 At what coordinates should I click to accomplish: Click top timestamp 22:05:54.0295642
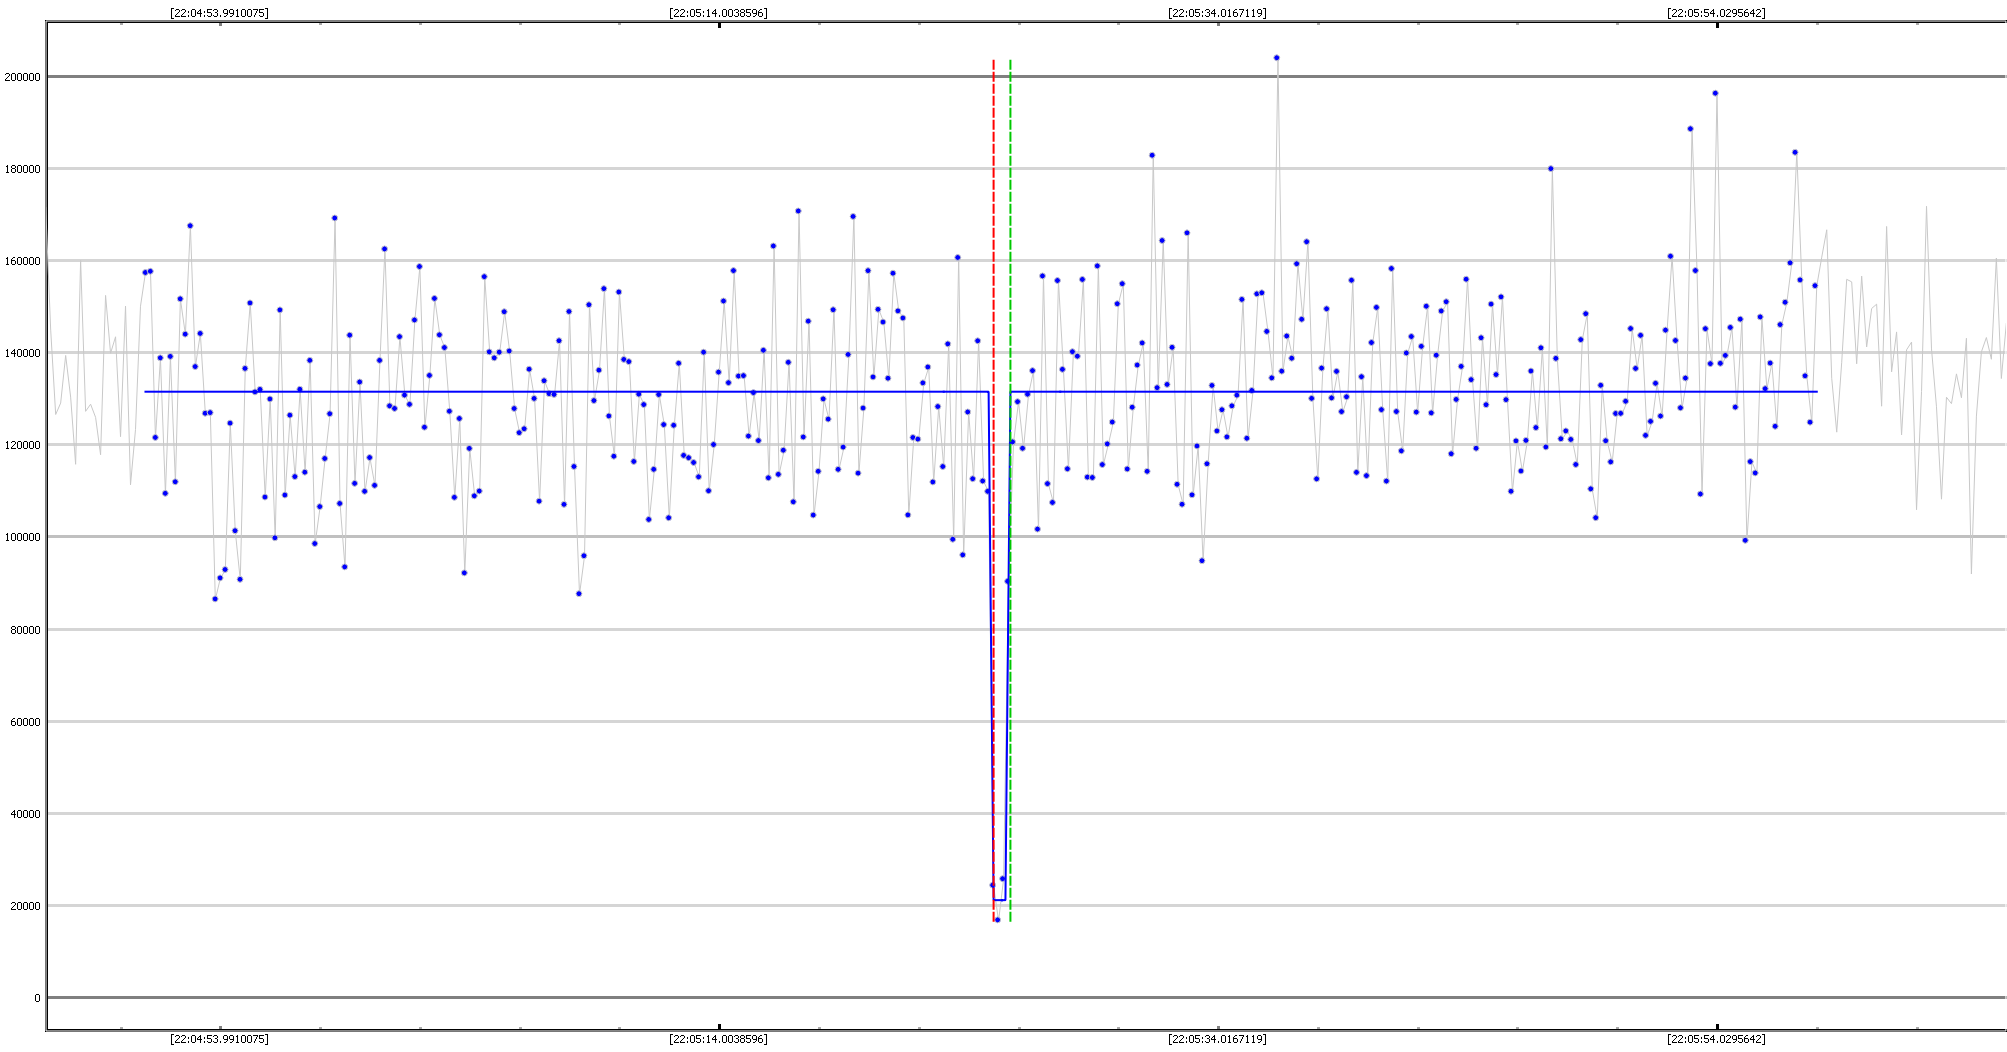click(1716, 13)
